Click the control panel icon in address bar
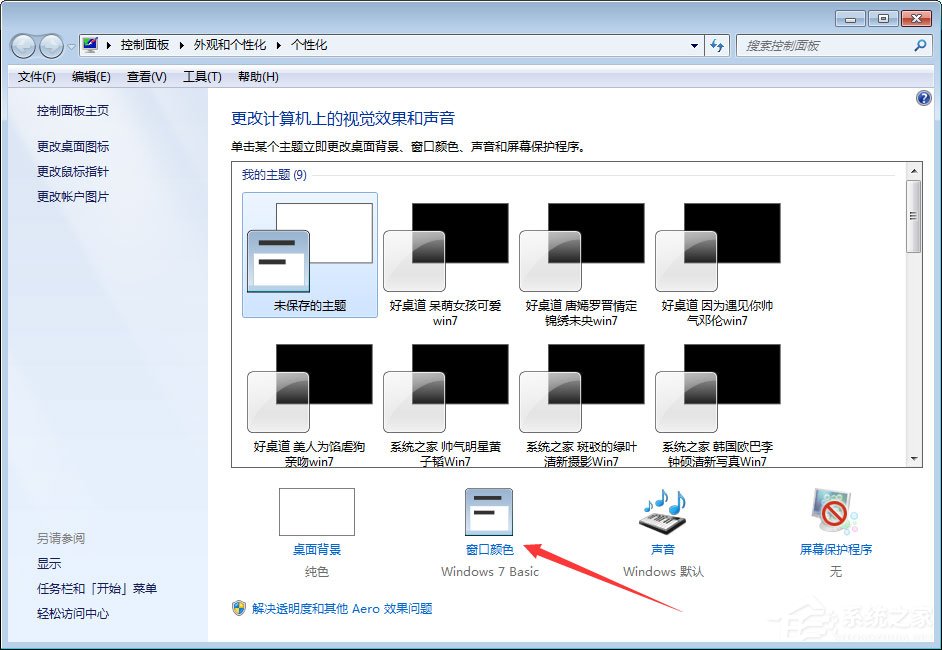Screen dimensions: 942x650 tap(89, 45)
